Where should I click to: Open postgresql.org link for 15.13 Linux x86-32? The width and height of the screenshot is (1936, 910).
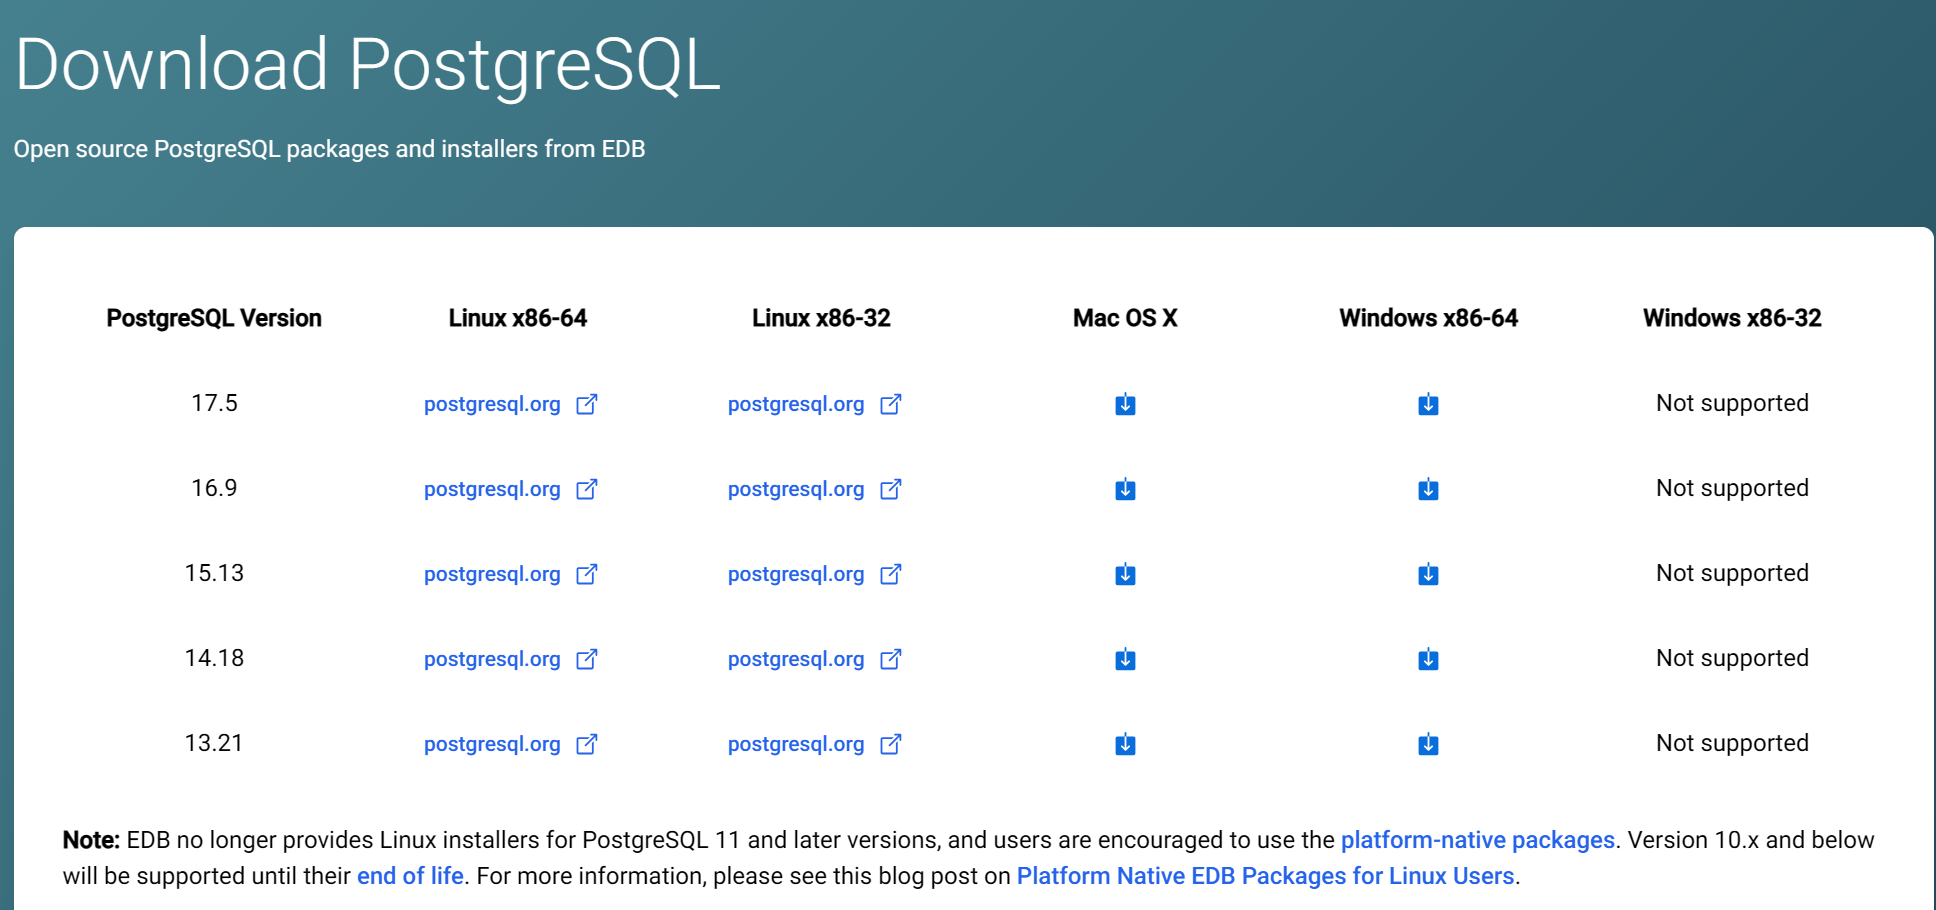point(815,574)
